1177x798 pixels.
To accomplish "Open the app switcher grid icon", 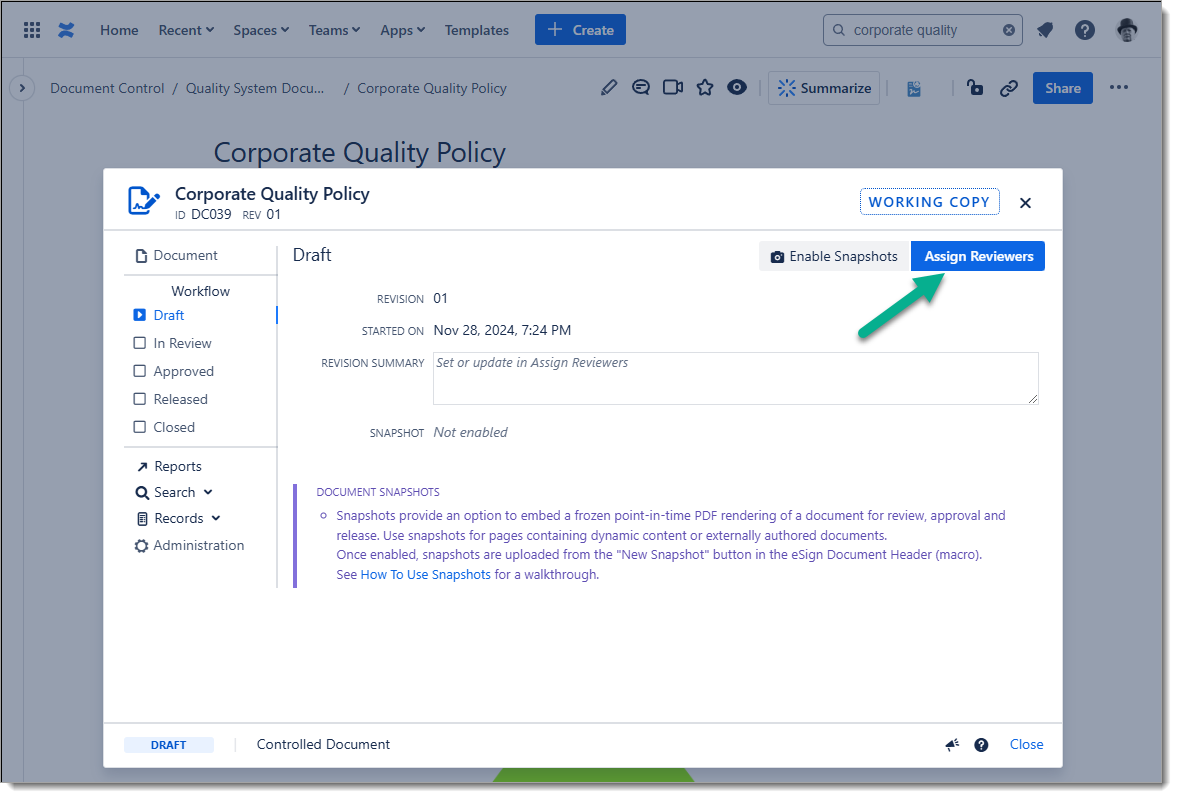I will coord(32,30).
